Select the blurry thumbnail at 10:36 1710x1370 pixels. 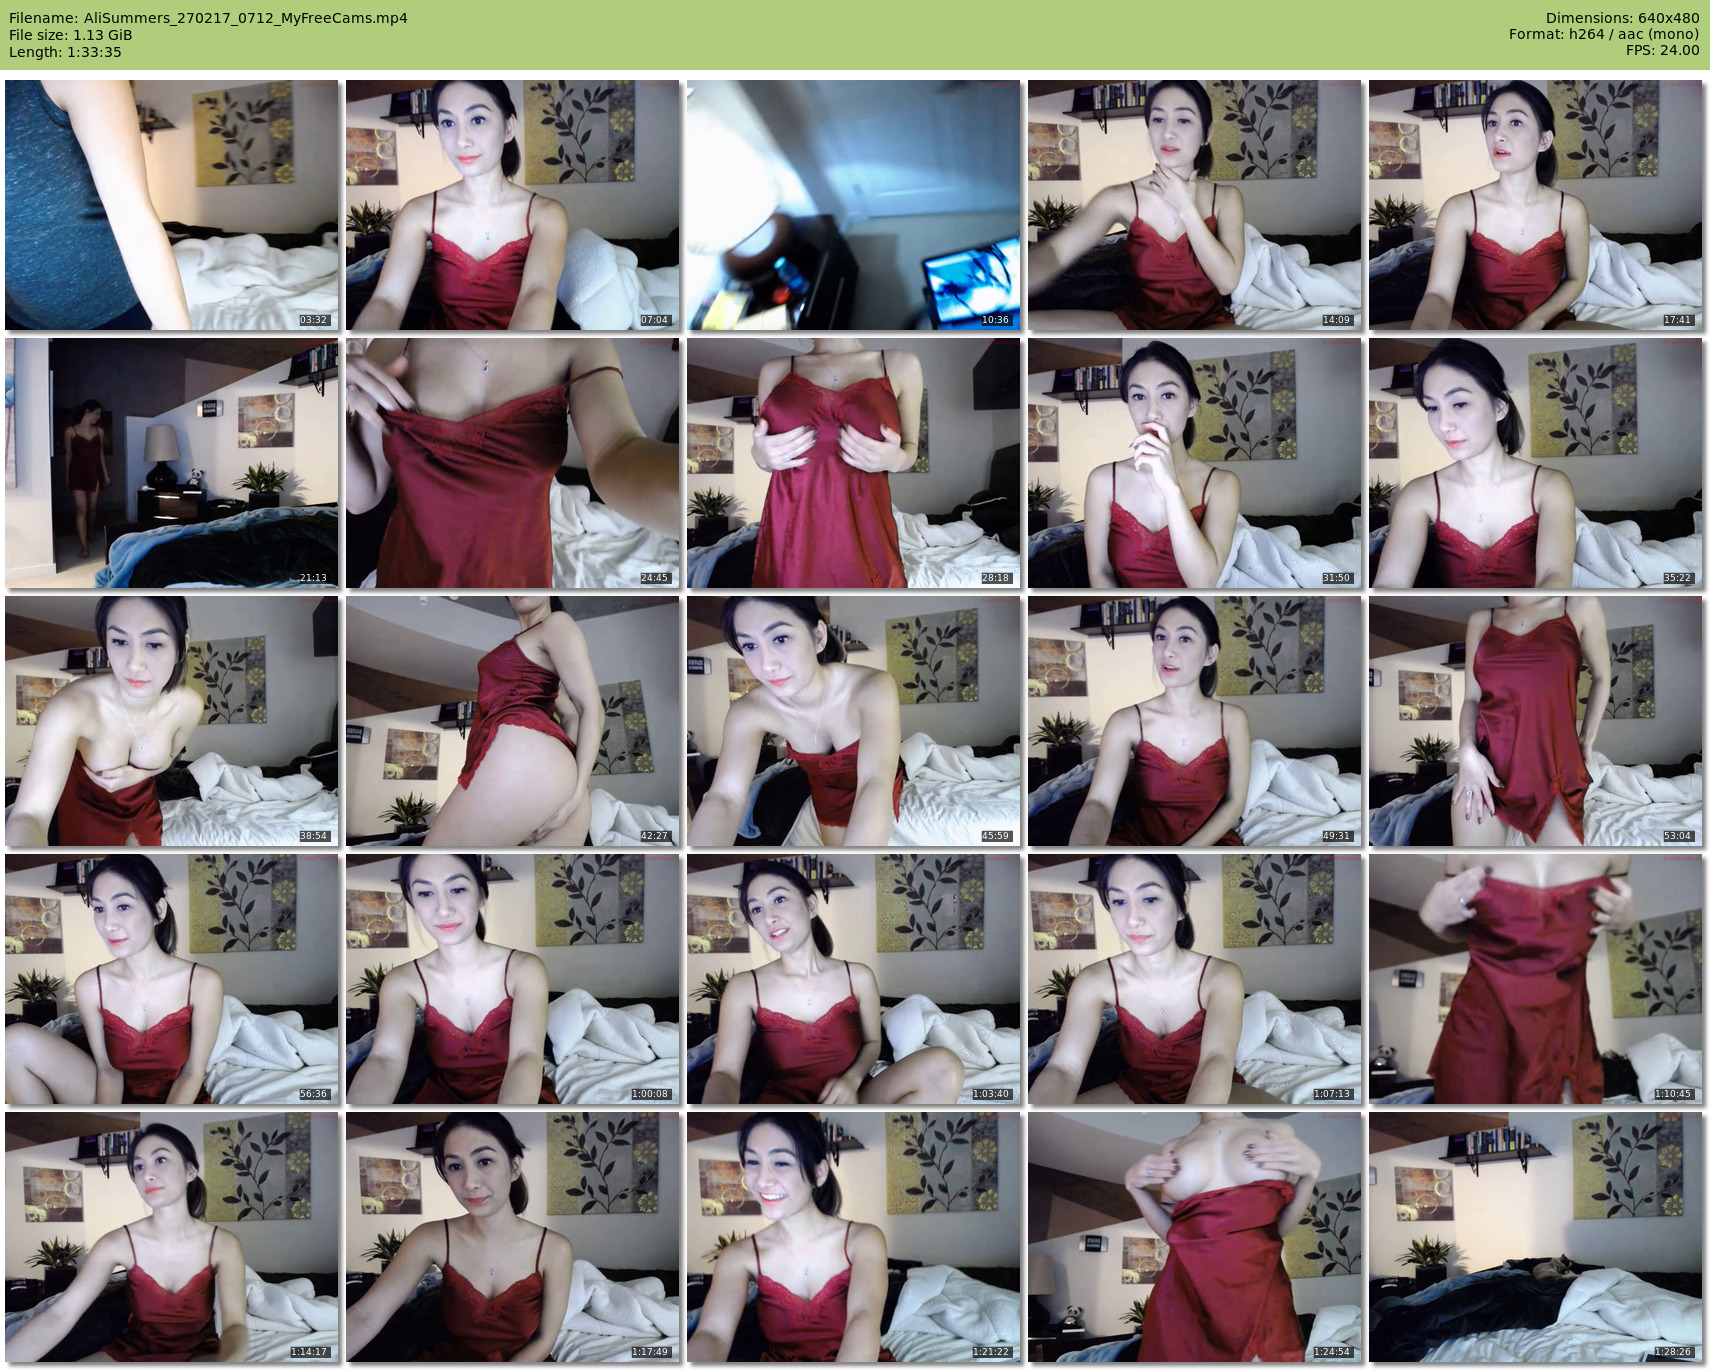pos(853,205)
